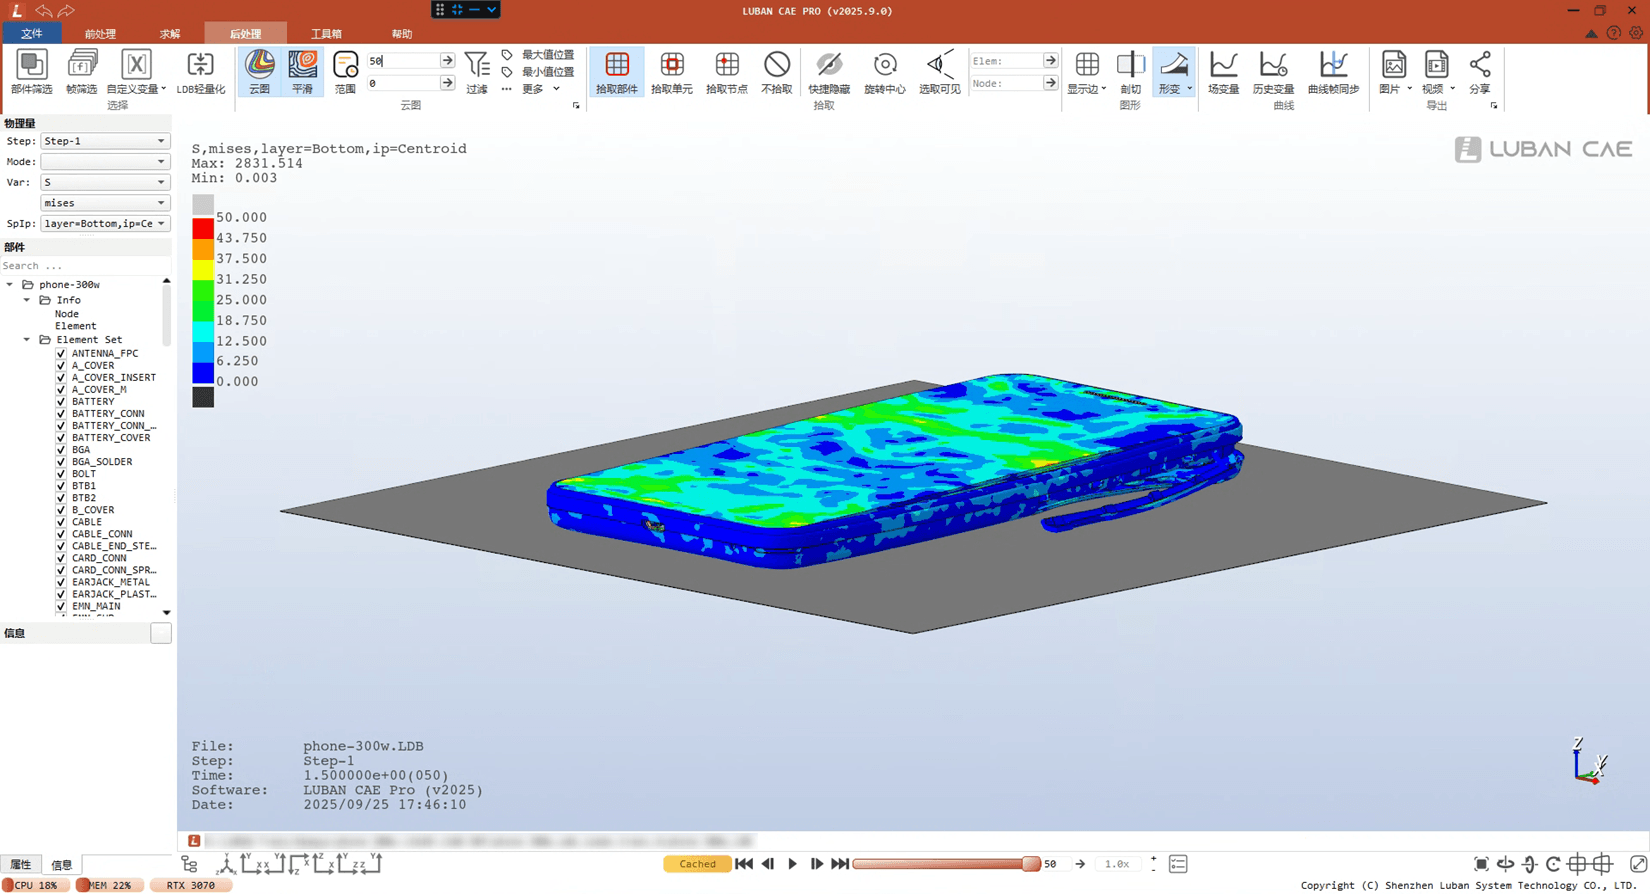Open the 工具箱 tab

click(326, 34)
